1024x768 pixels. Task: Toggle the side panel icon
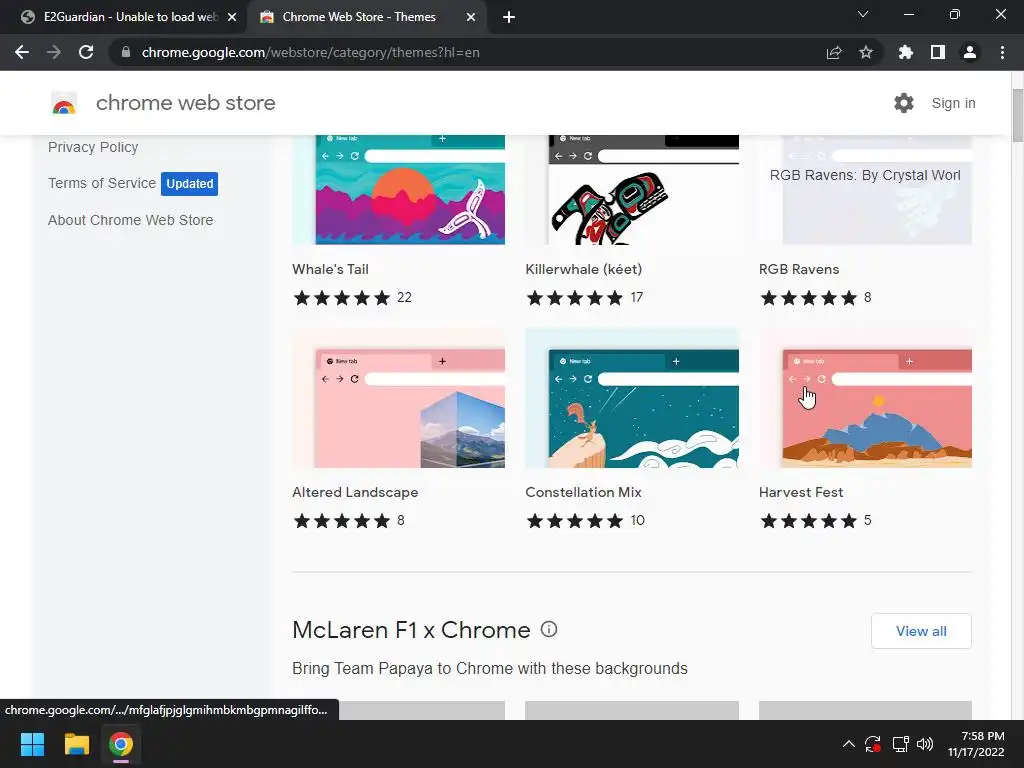pyautogui.click(x=938, y=52)
